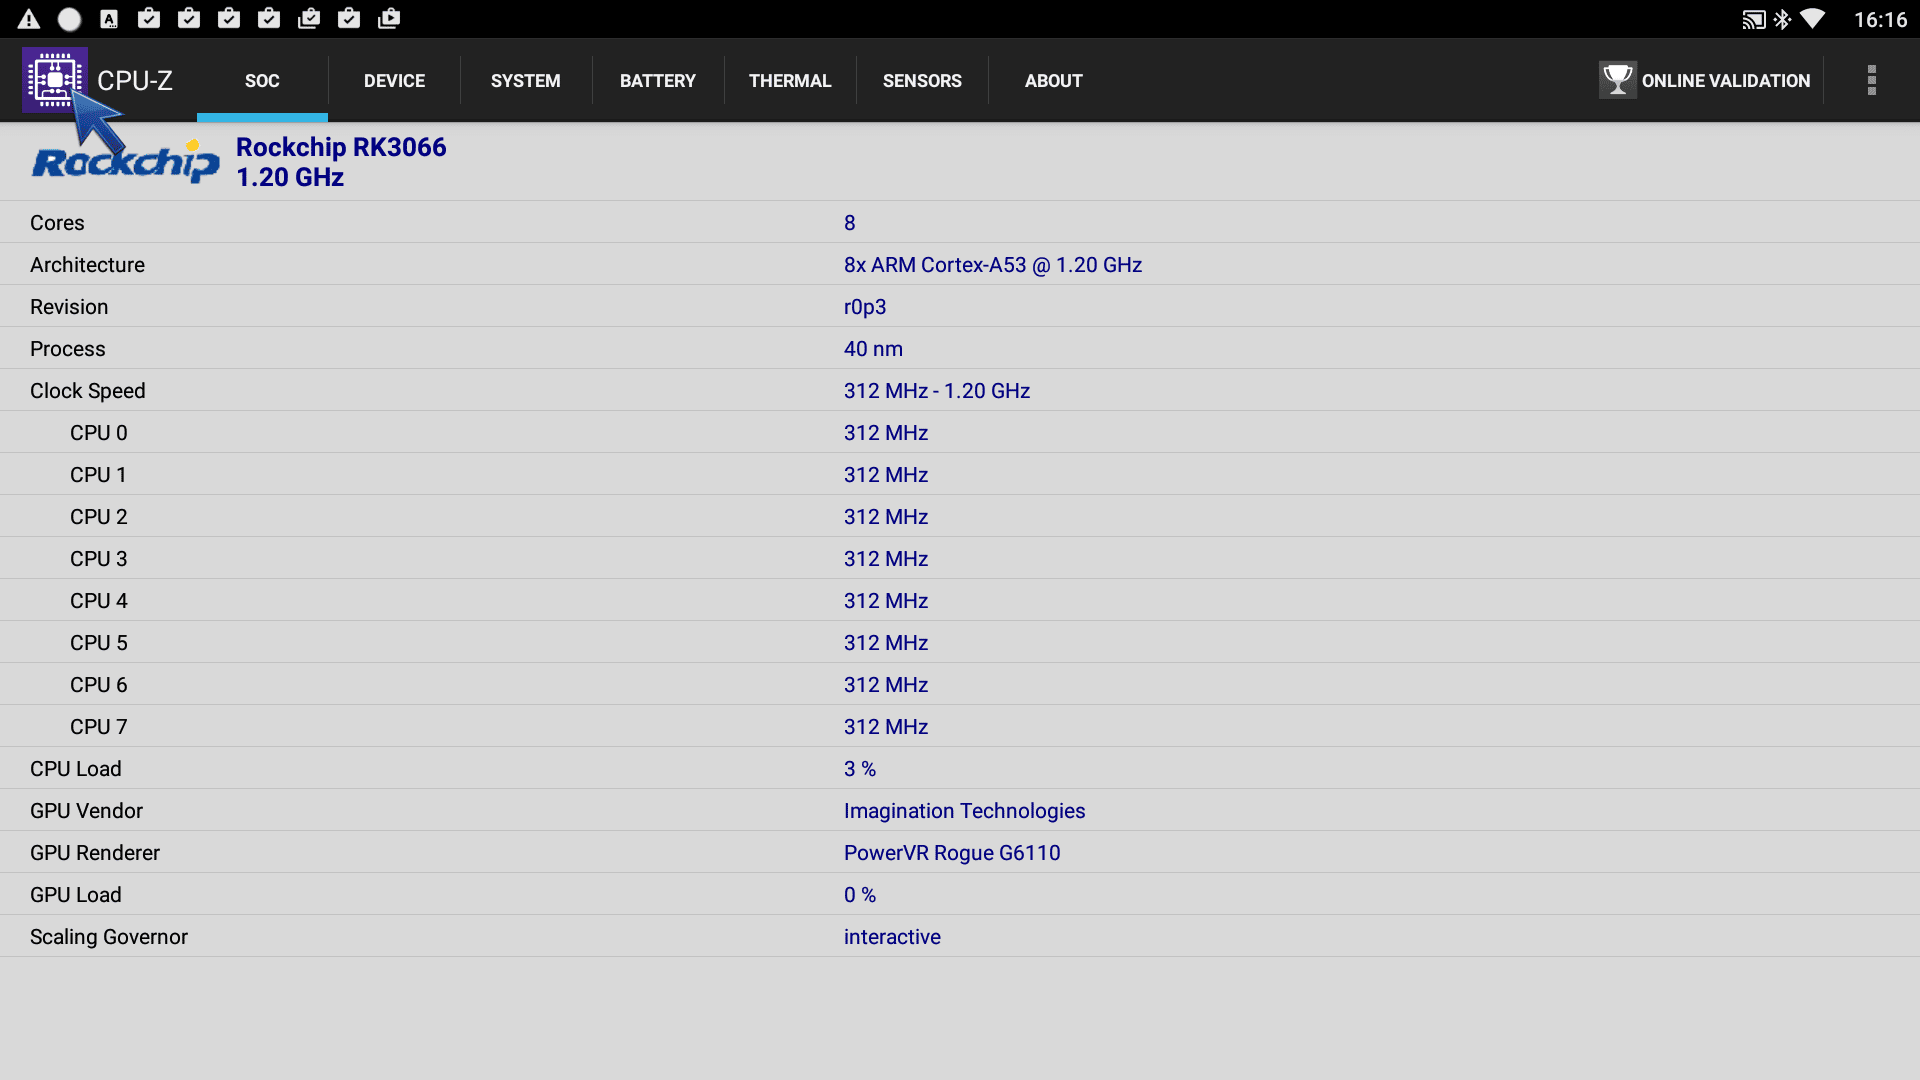This screenshot has width=1920, height=1080.
Task: Select the 'Process' label
Action: coord(67,349)
